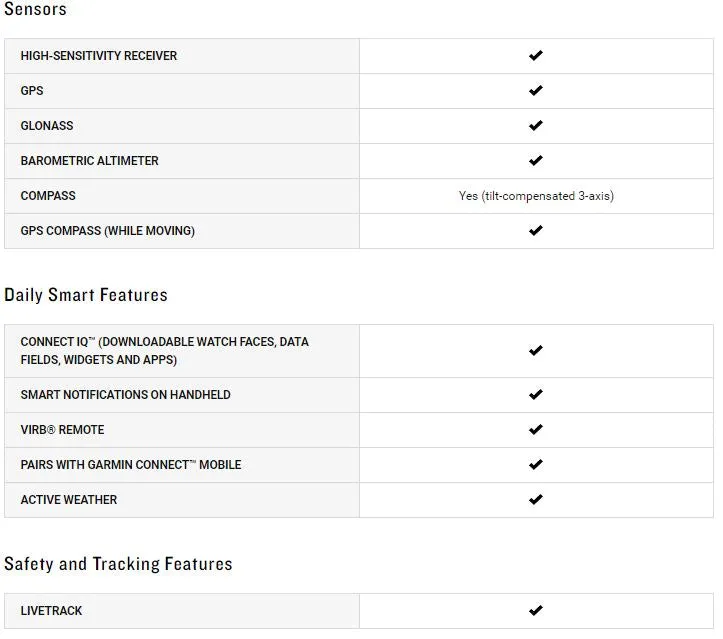Image resolution: width=723 pixels, height=639 pixels.
Task: Click the GPS Compass (While Moving) checkmark
Action: pos(536,230)
